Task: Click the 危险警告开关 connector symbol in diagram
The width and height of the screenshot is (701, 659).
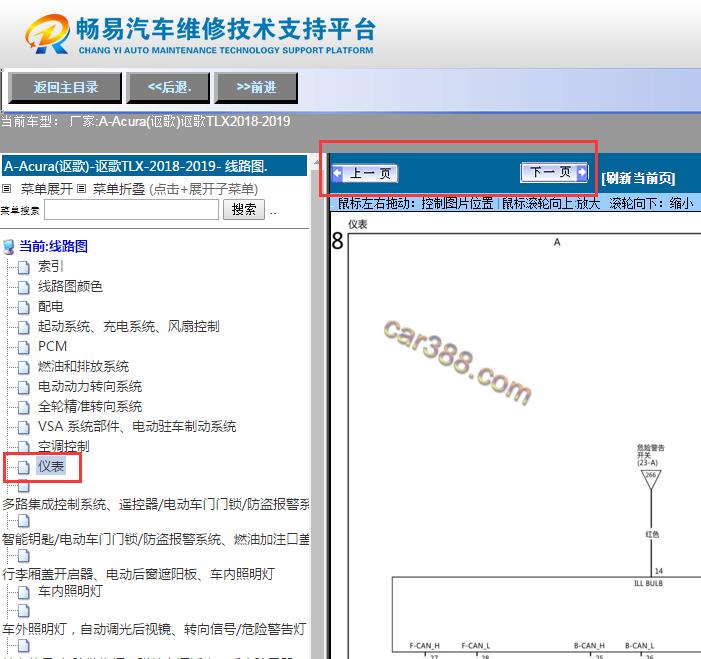Action: point(651,479)
